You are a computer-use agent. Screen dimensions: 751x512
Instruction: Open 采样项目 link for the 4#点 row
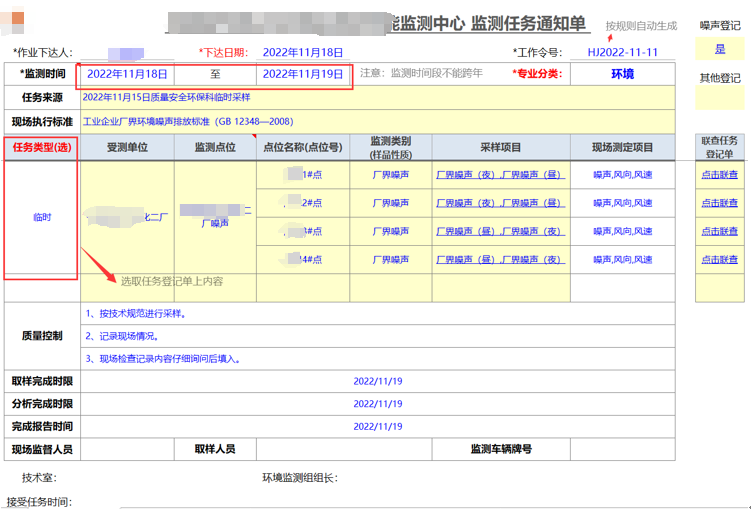click(500, 259)
